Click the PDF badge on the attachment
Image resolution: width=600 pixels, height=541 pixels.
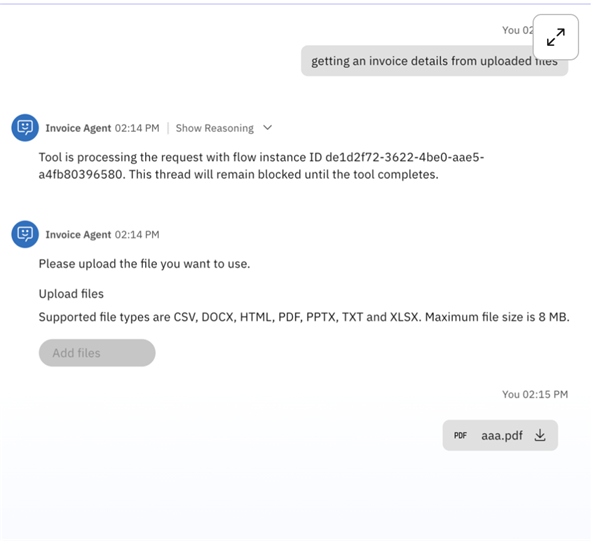click(460, 436)
